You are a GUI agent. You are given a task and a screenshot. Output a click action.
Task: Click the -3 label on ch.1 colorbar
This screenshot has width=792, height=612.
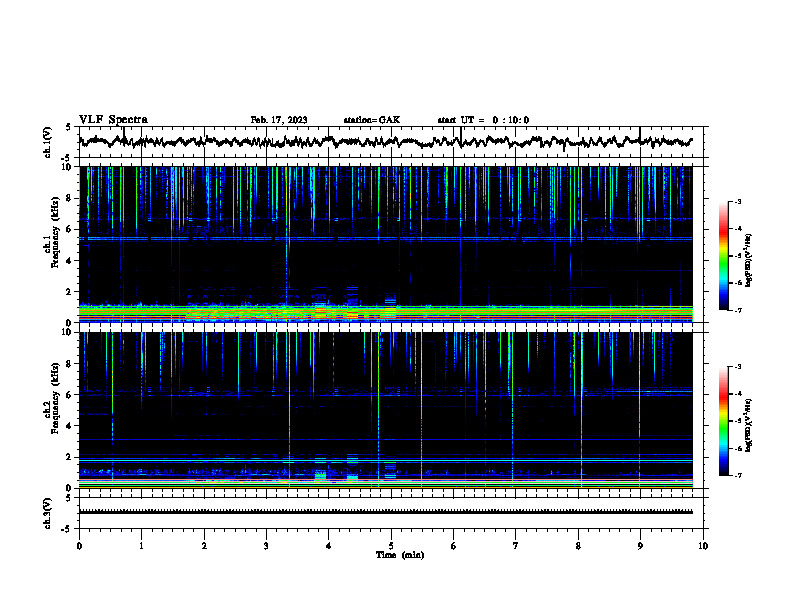(x=737, y=201)
